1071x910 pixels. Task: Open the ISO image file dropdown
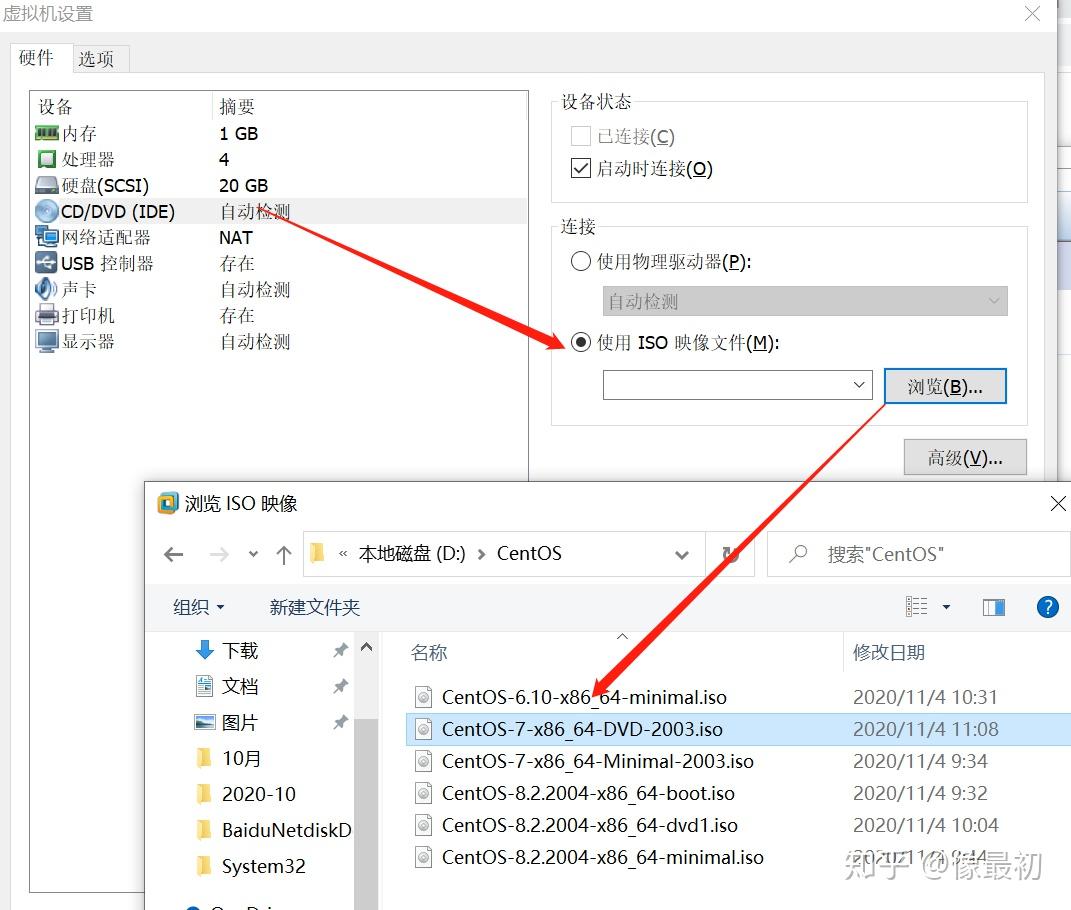point(858,385)
